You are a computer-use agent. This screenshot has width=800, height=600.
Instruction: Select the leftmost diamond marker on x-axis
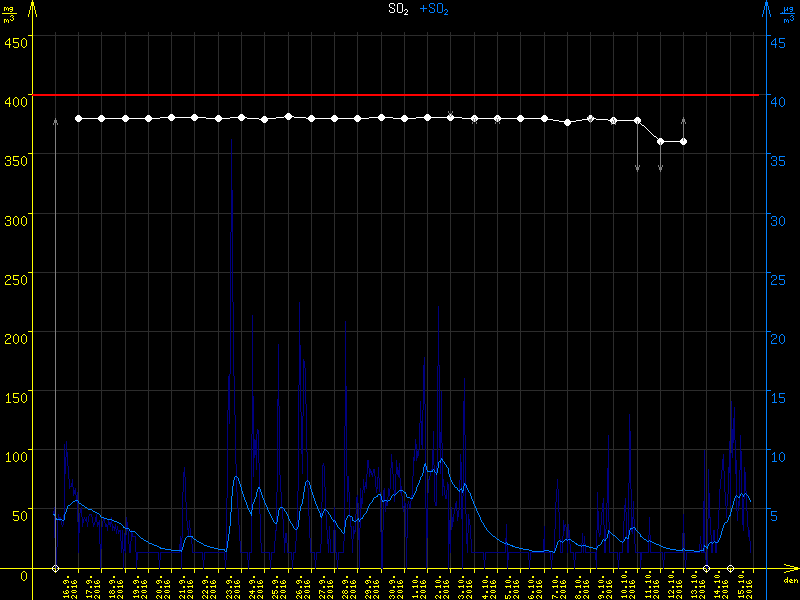[55, 568]
